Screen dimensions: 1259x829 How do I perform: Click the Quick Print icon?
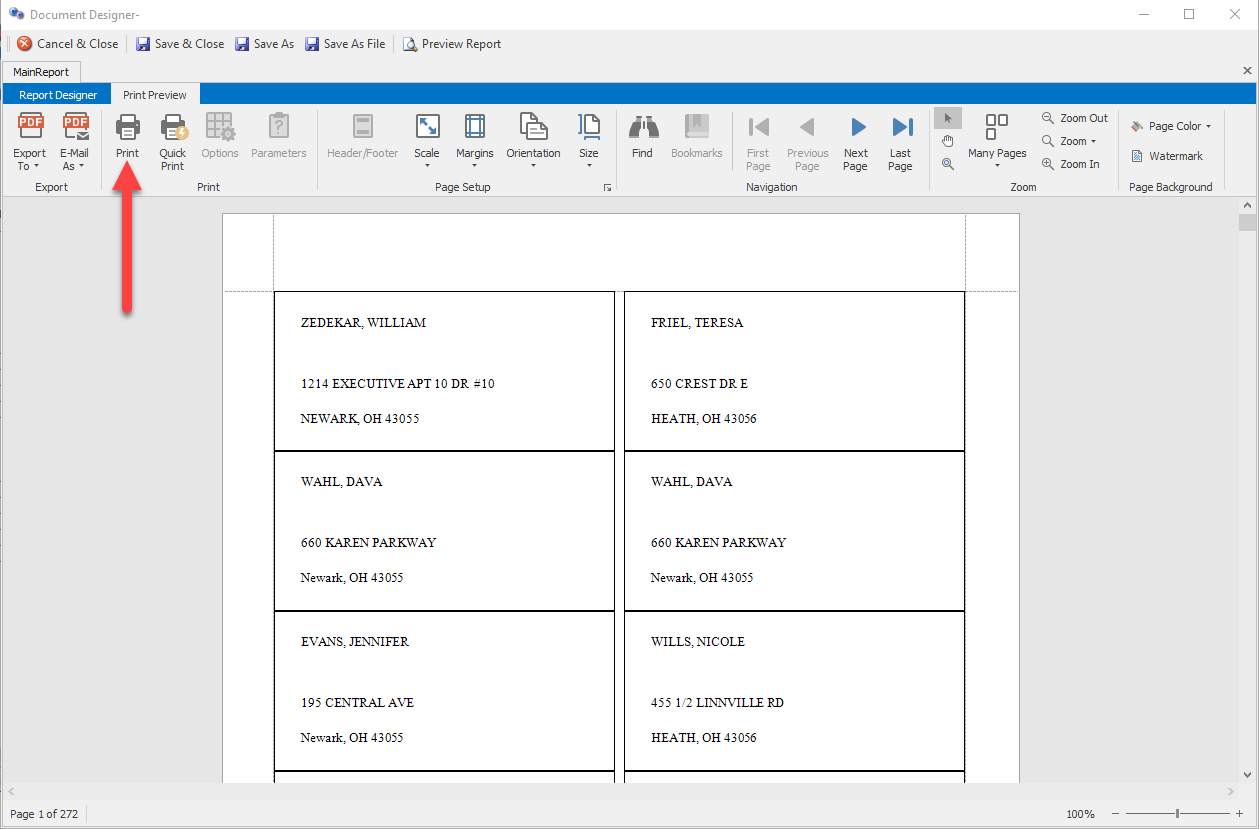173,127
